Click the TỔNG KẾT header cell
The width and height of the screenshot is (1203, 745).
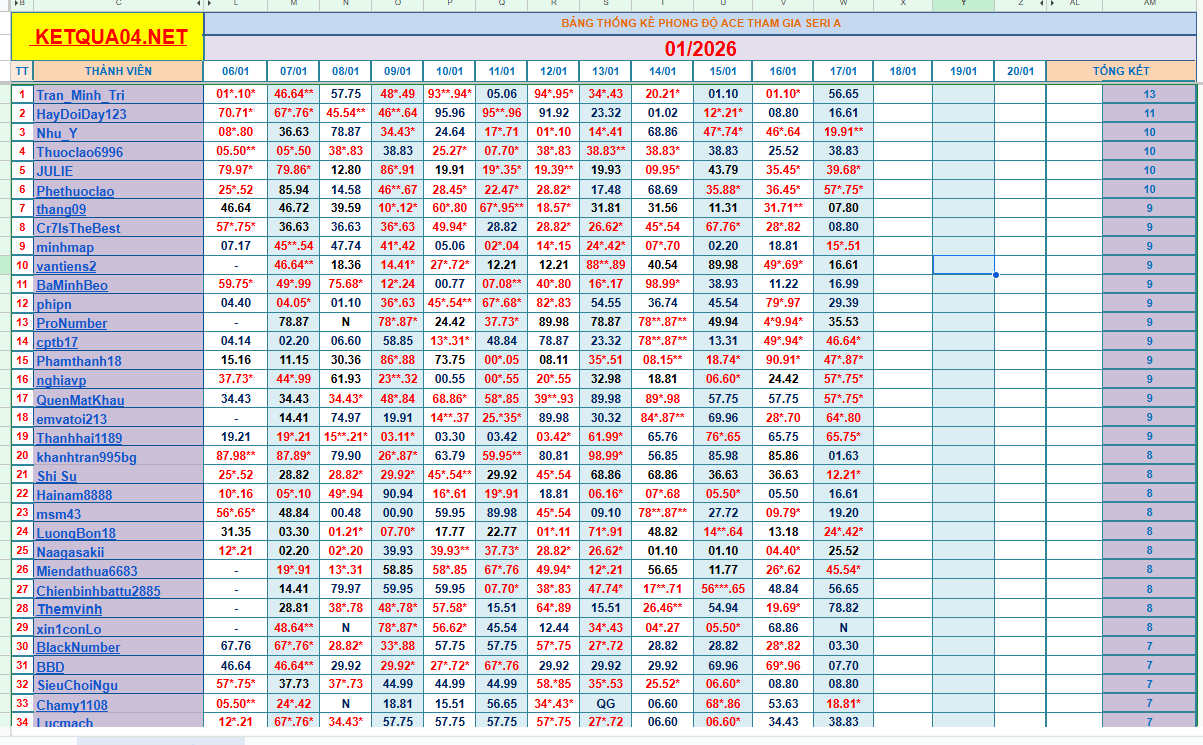(1120, 71)
